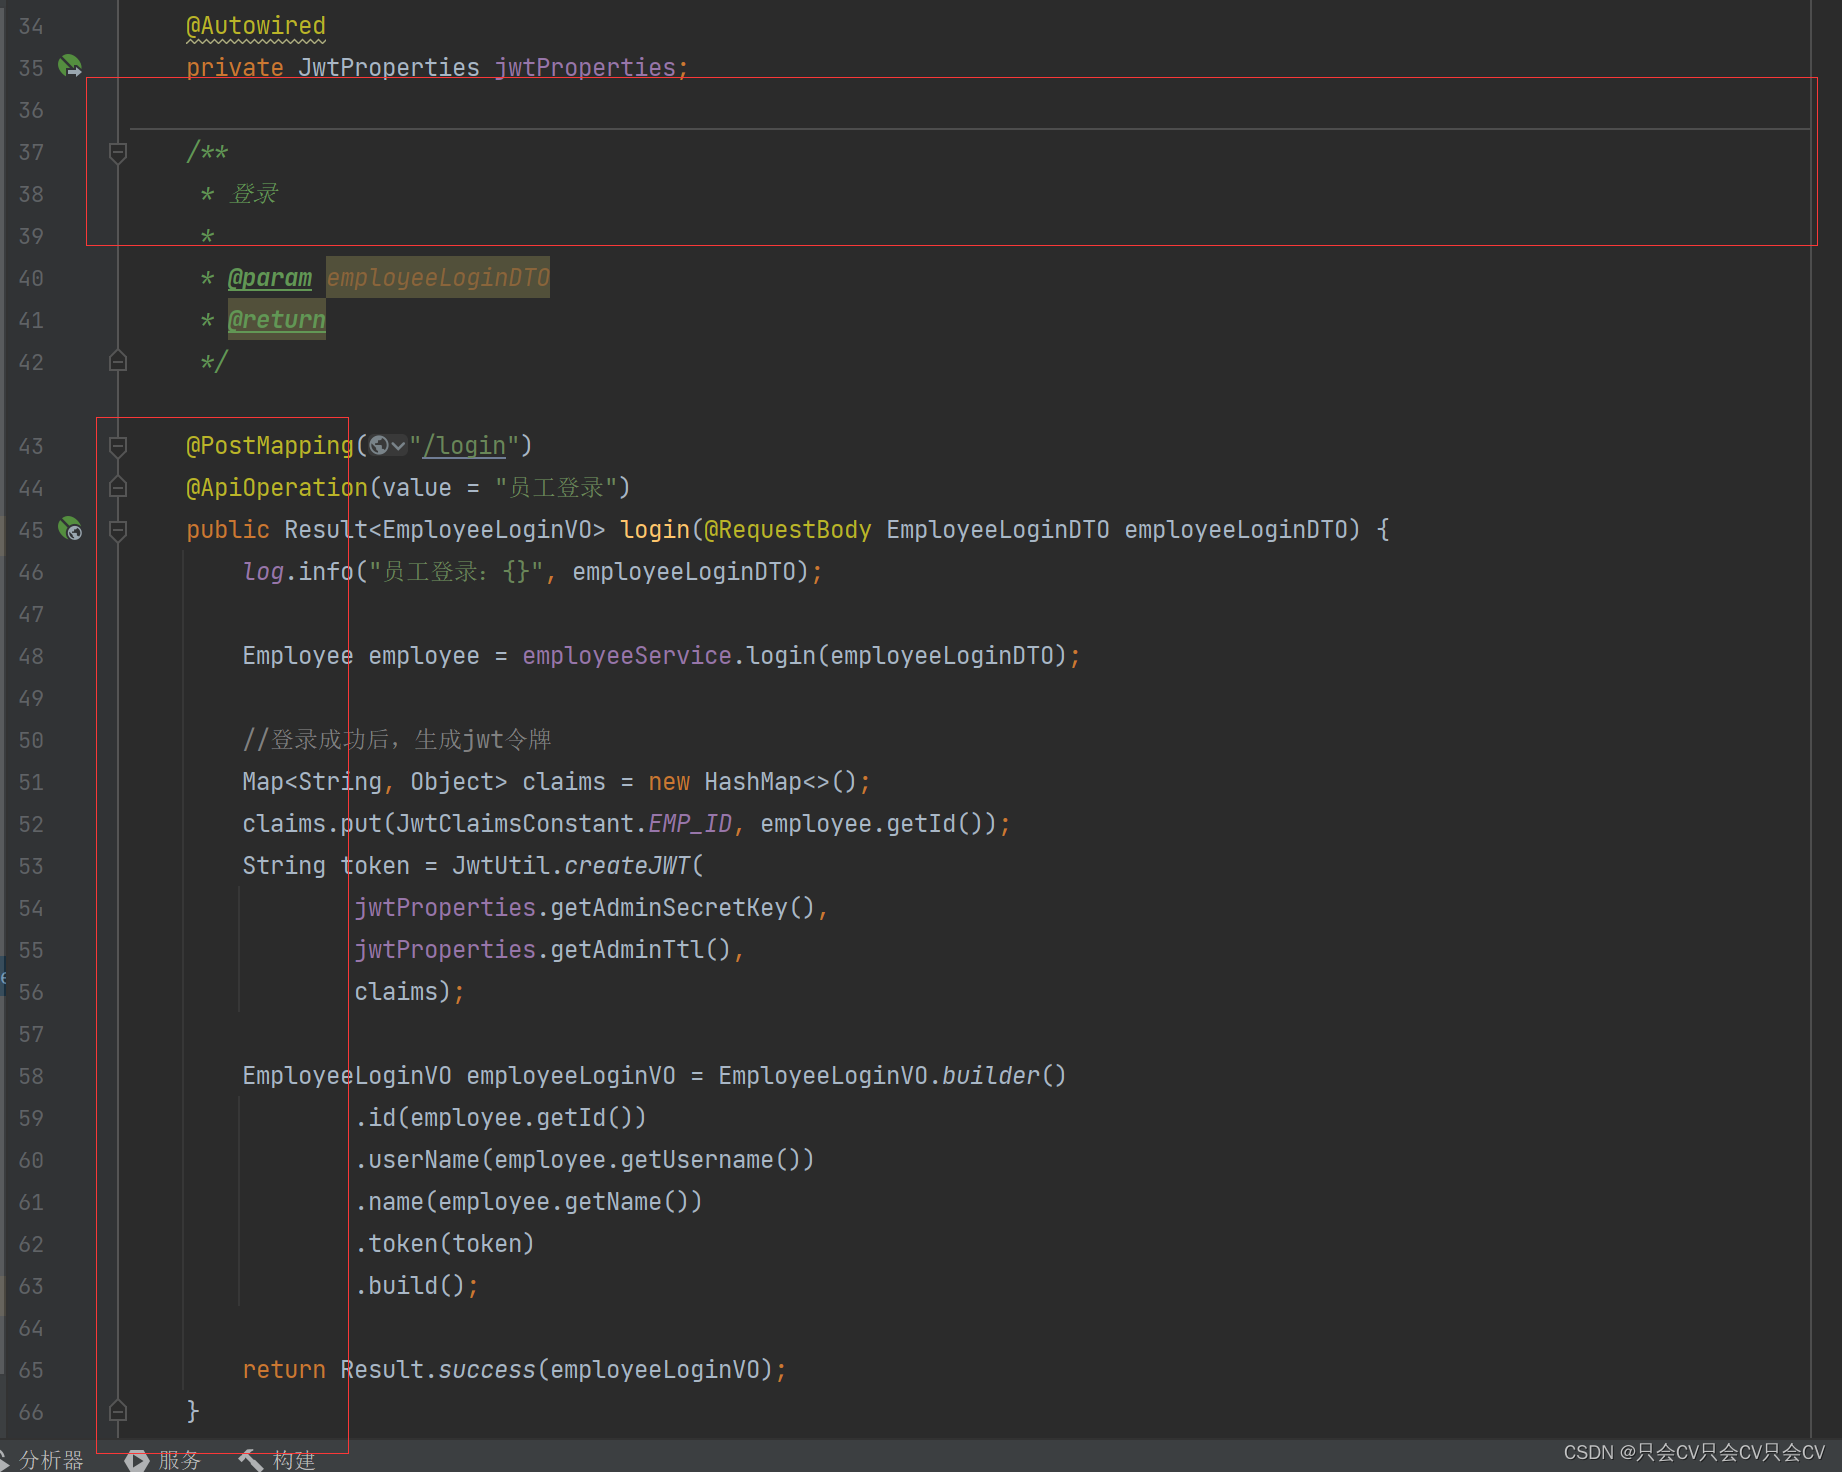This screenshot has width=1842, height=1472.
Task: Click the log.info statement
Action: point(533,572)
